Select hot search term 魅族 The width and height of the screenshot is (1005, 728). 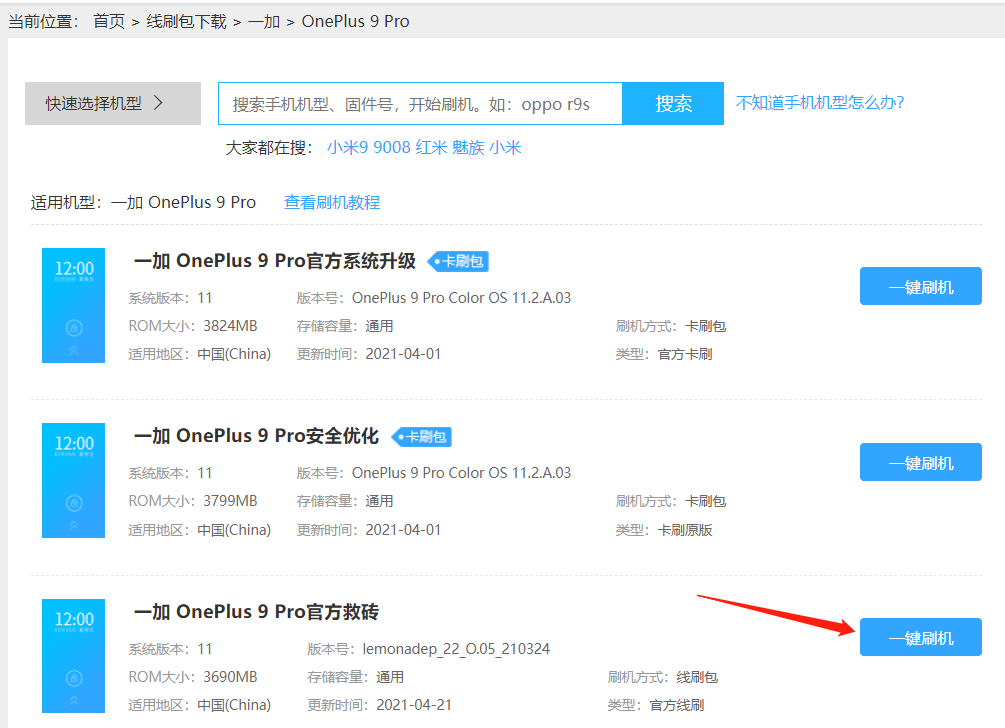click(468, 147)
